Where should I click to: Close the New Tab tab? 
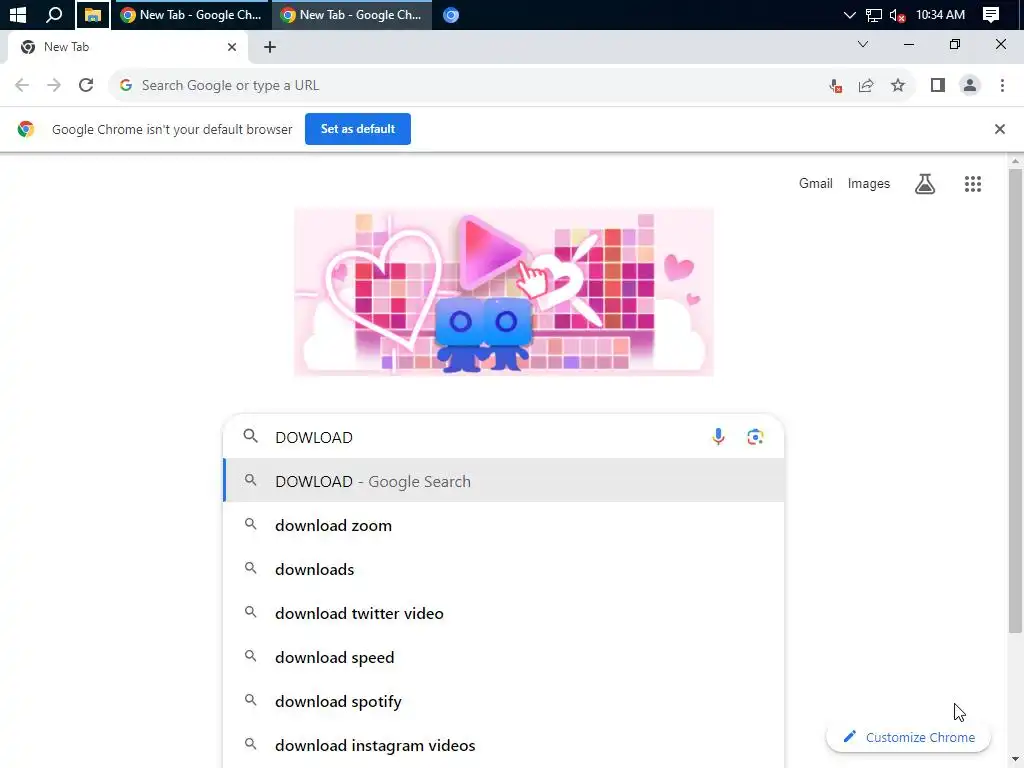pos(232,47)
